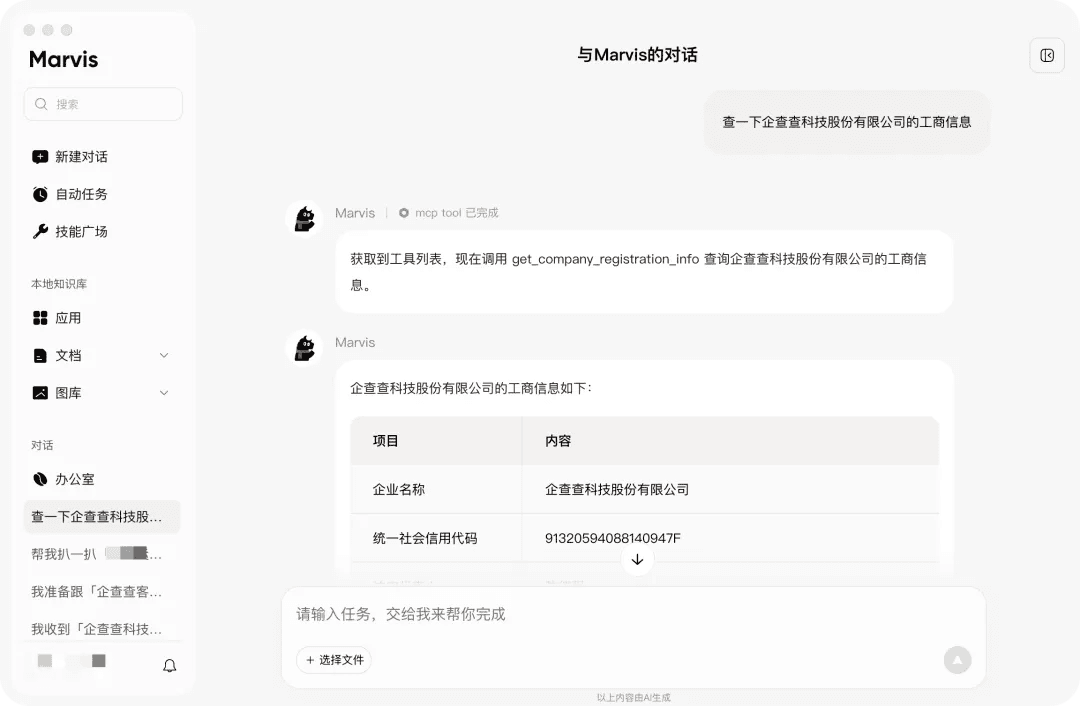Click the clock icon for 自动任务
The width and height of the screenshot is (1080, 706).
pyautogui.click(x=40, y=194)
